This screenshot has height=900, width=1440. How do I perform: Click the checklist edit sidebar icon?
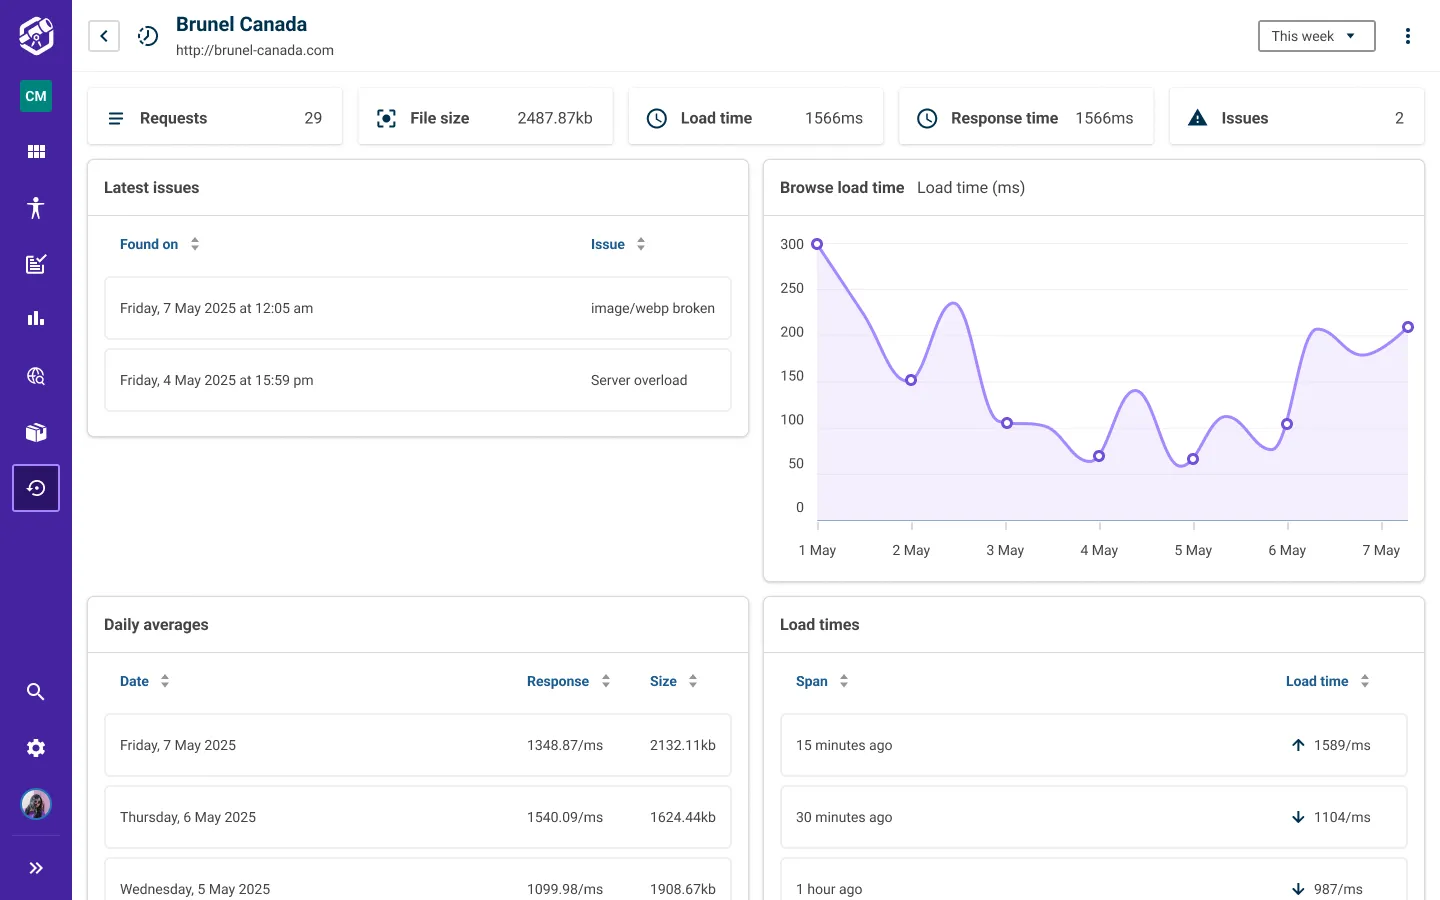36,264
